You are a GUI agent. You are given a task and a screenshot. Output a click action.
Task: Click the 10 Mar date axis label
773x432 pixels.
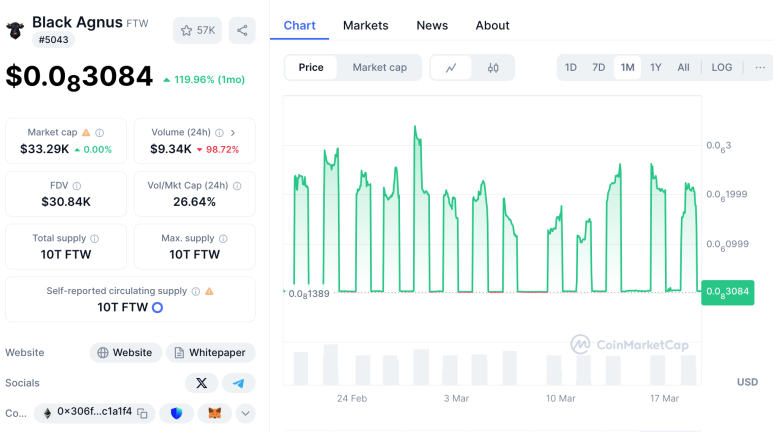561,398
